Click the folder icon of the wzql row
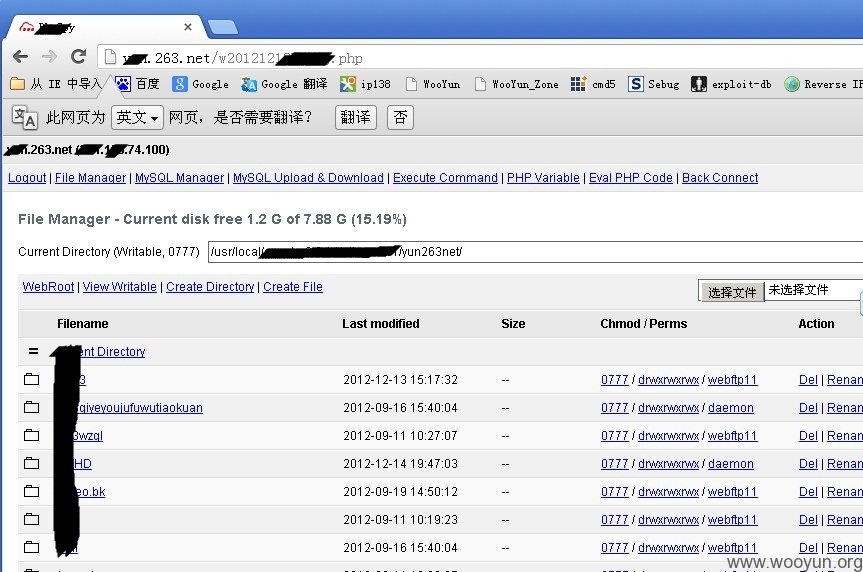The image size is (863, 572). point(32,435)
